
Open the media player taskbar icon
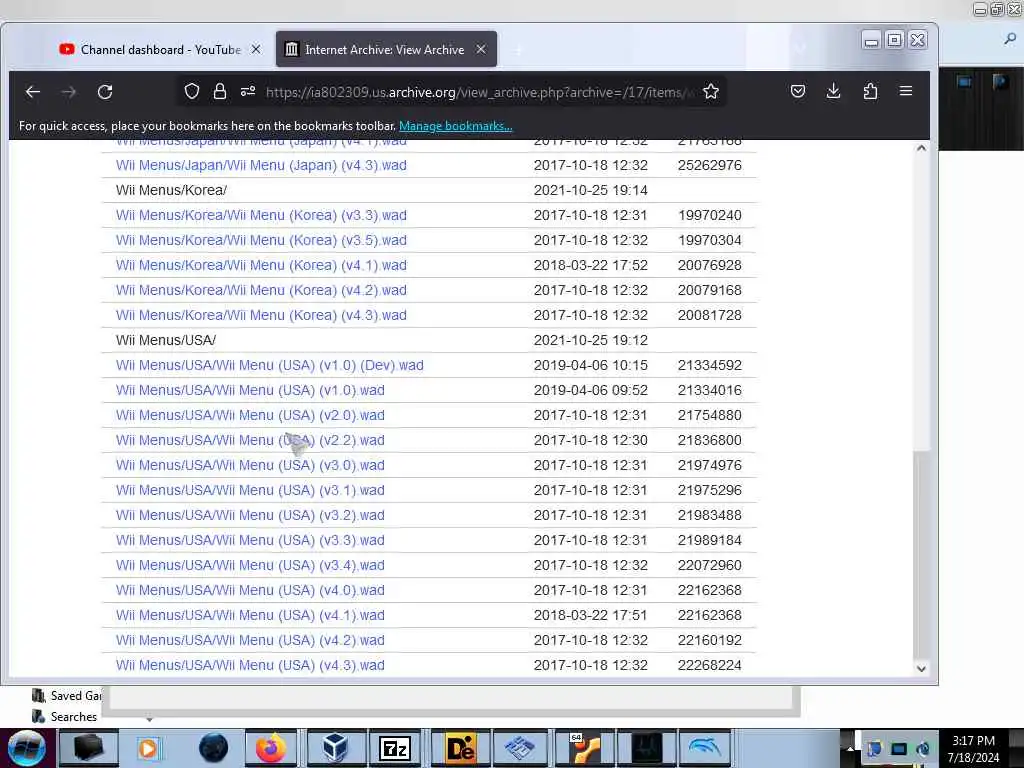(148, 748)
